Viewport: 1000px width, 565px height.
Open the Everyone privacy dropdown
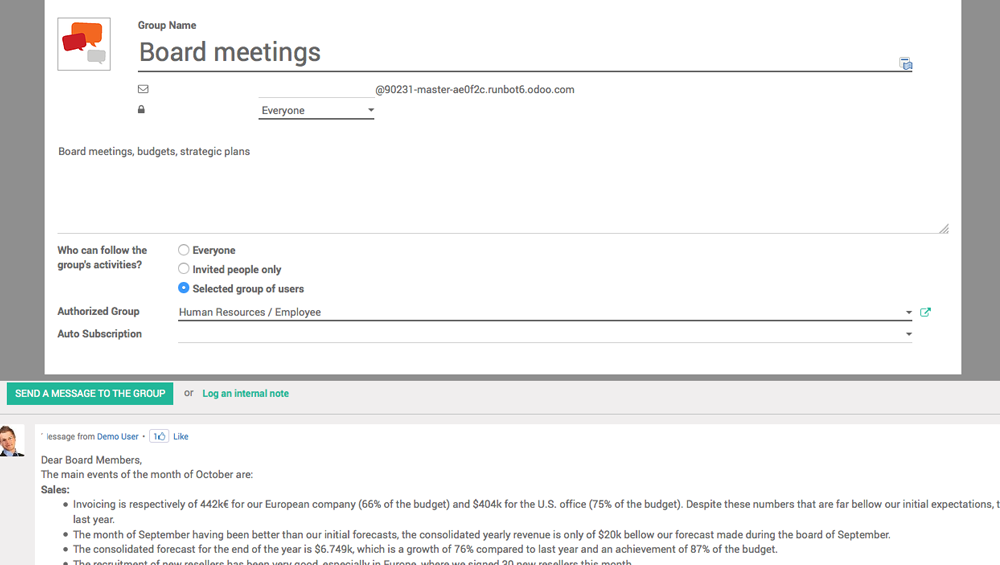[x=316, y=110]
